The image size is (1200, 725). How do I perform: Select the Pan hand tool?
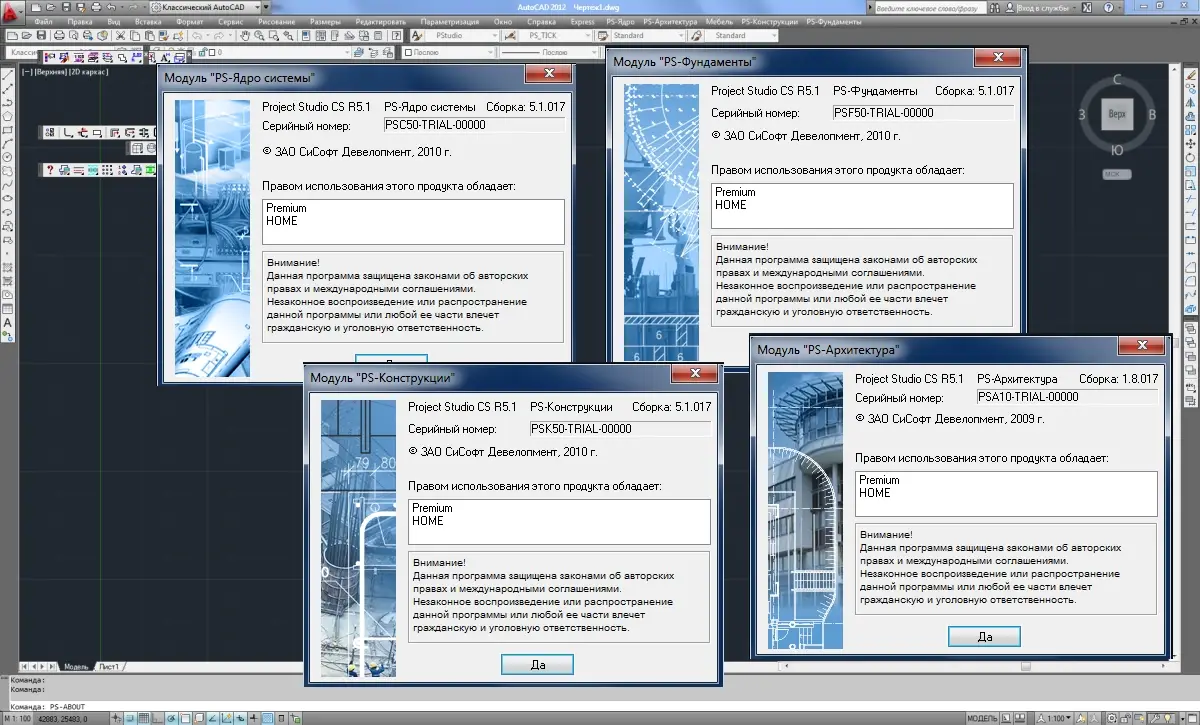[x=245, y=36]
